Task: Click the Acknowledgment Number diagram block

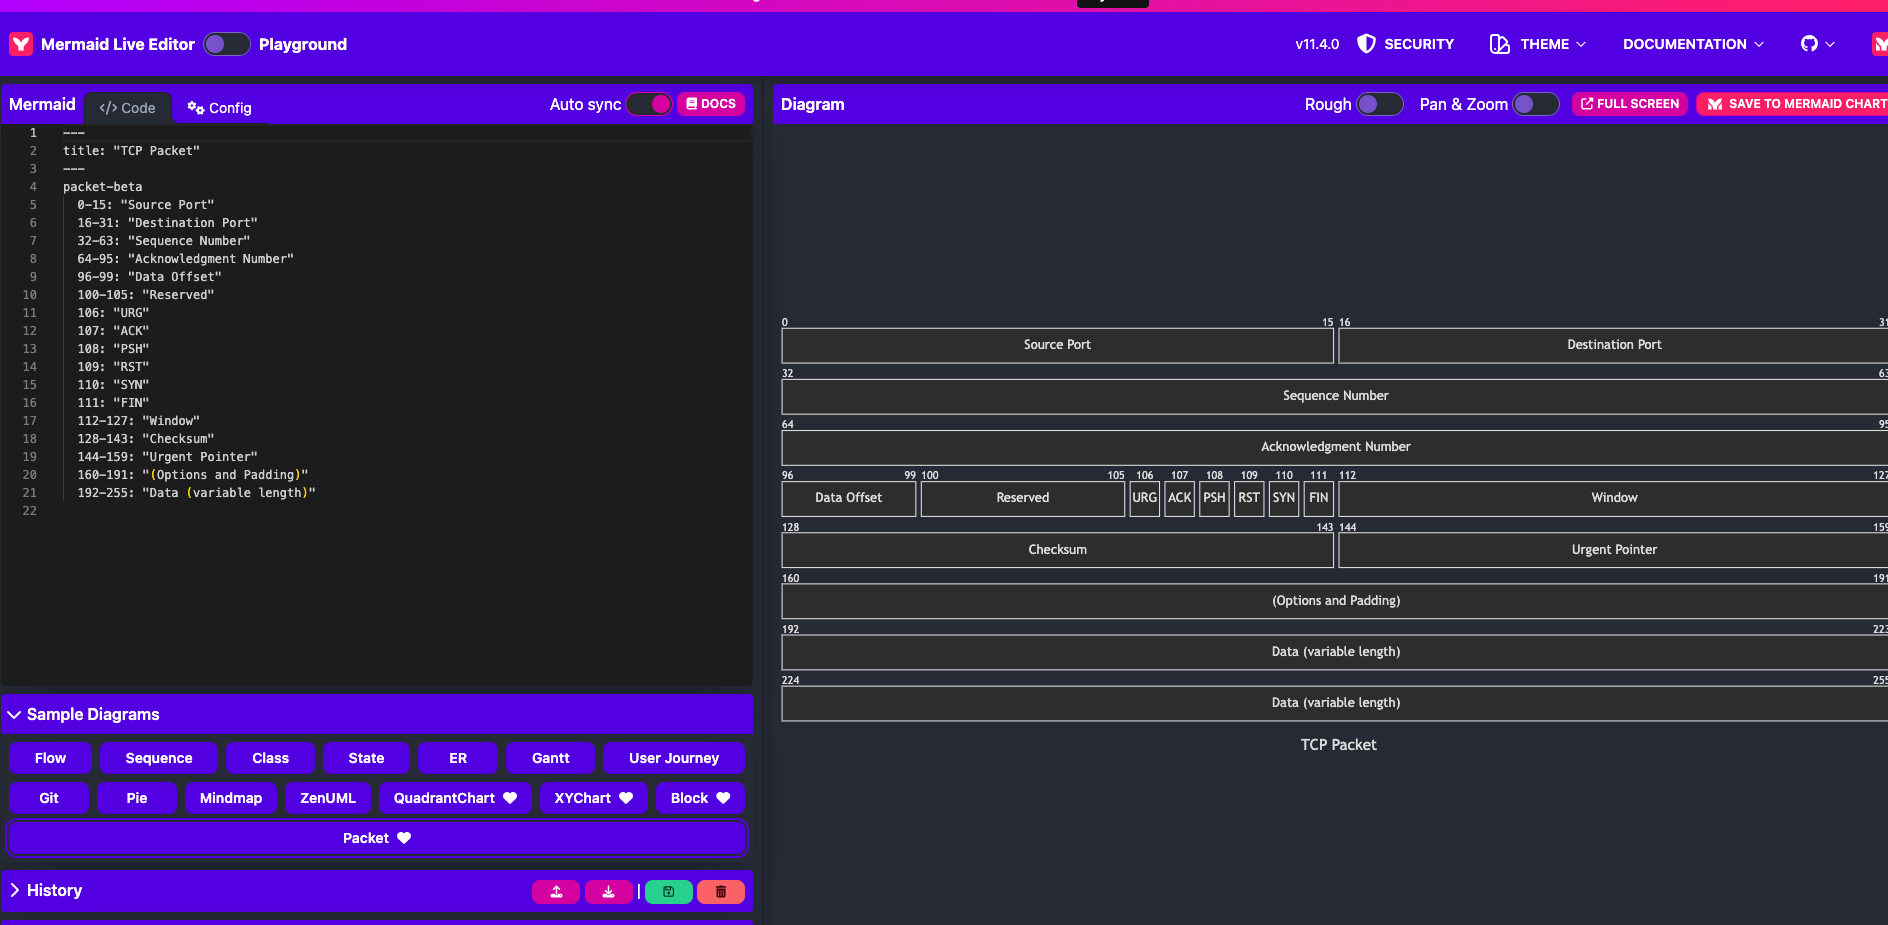Action: point(1335,447)
